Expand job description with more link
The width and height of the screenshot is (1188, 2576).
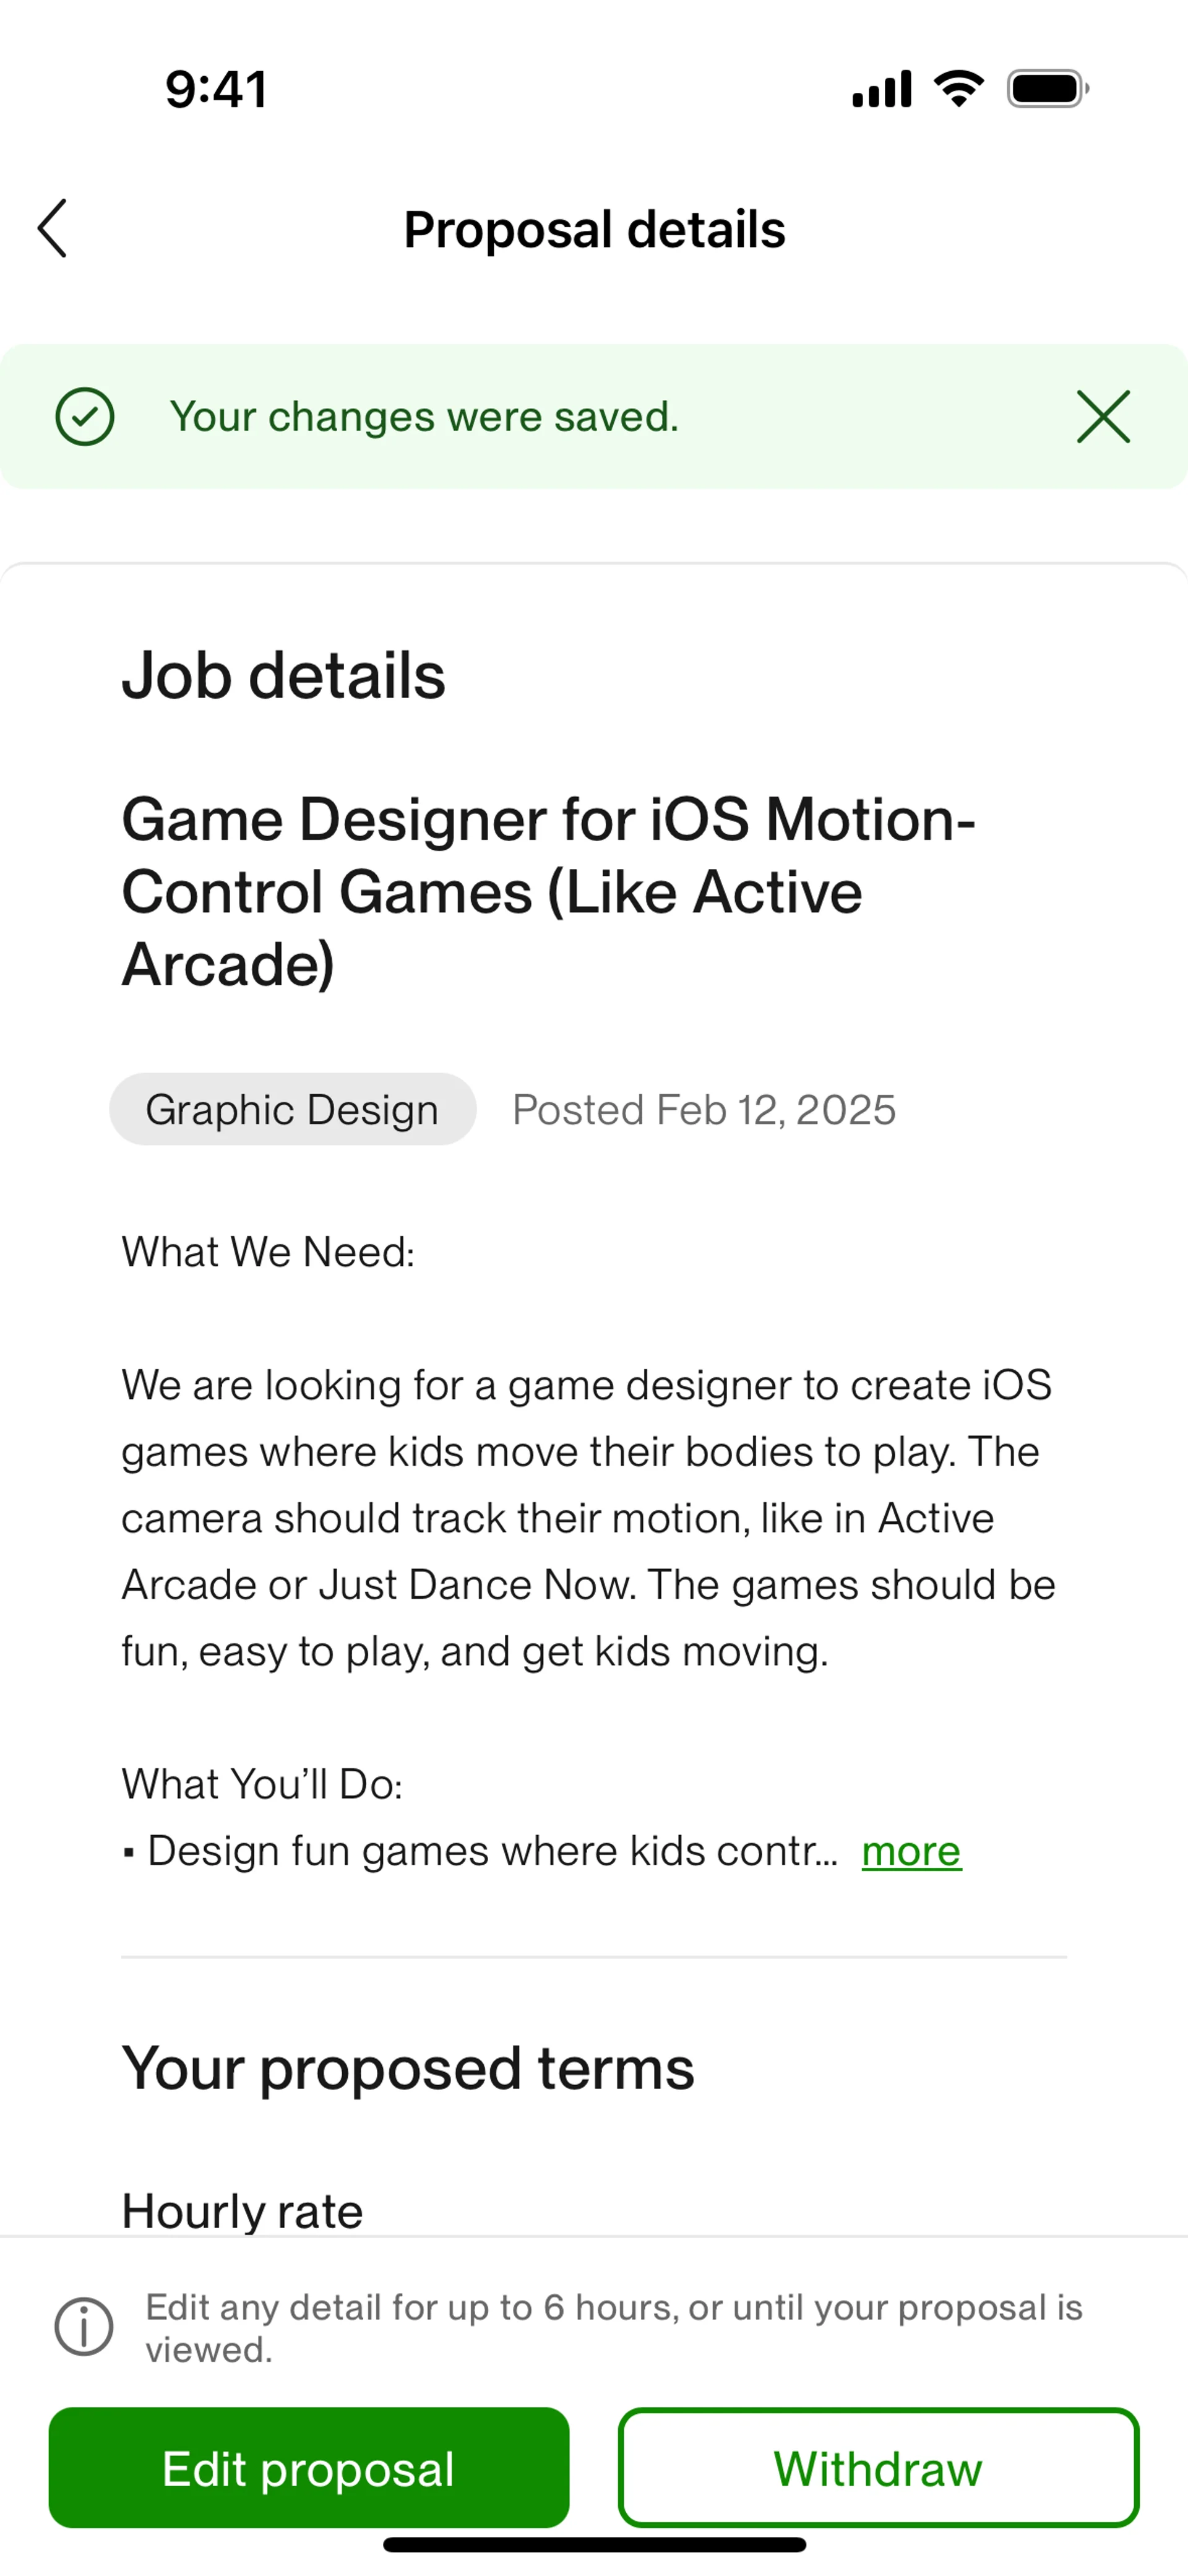(911, 1851)
